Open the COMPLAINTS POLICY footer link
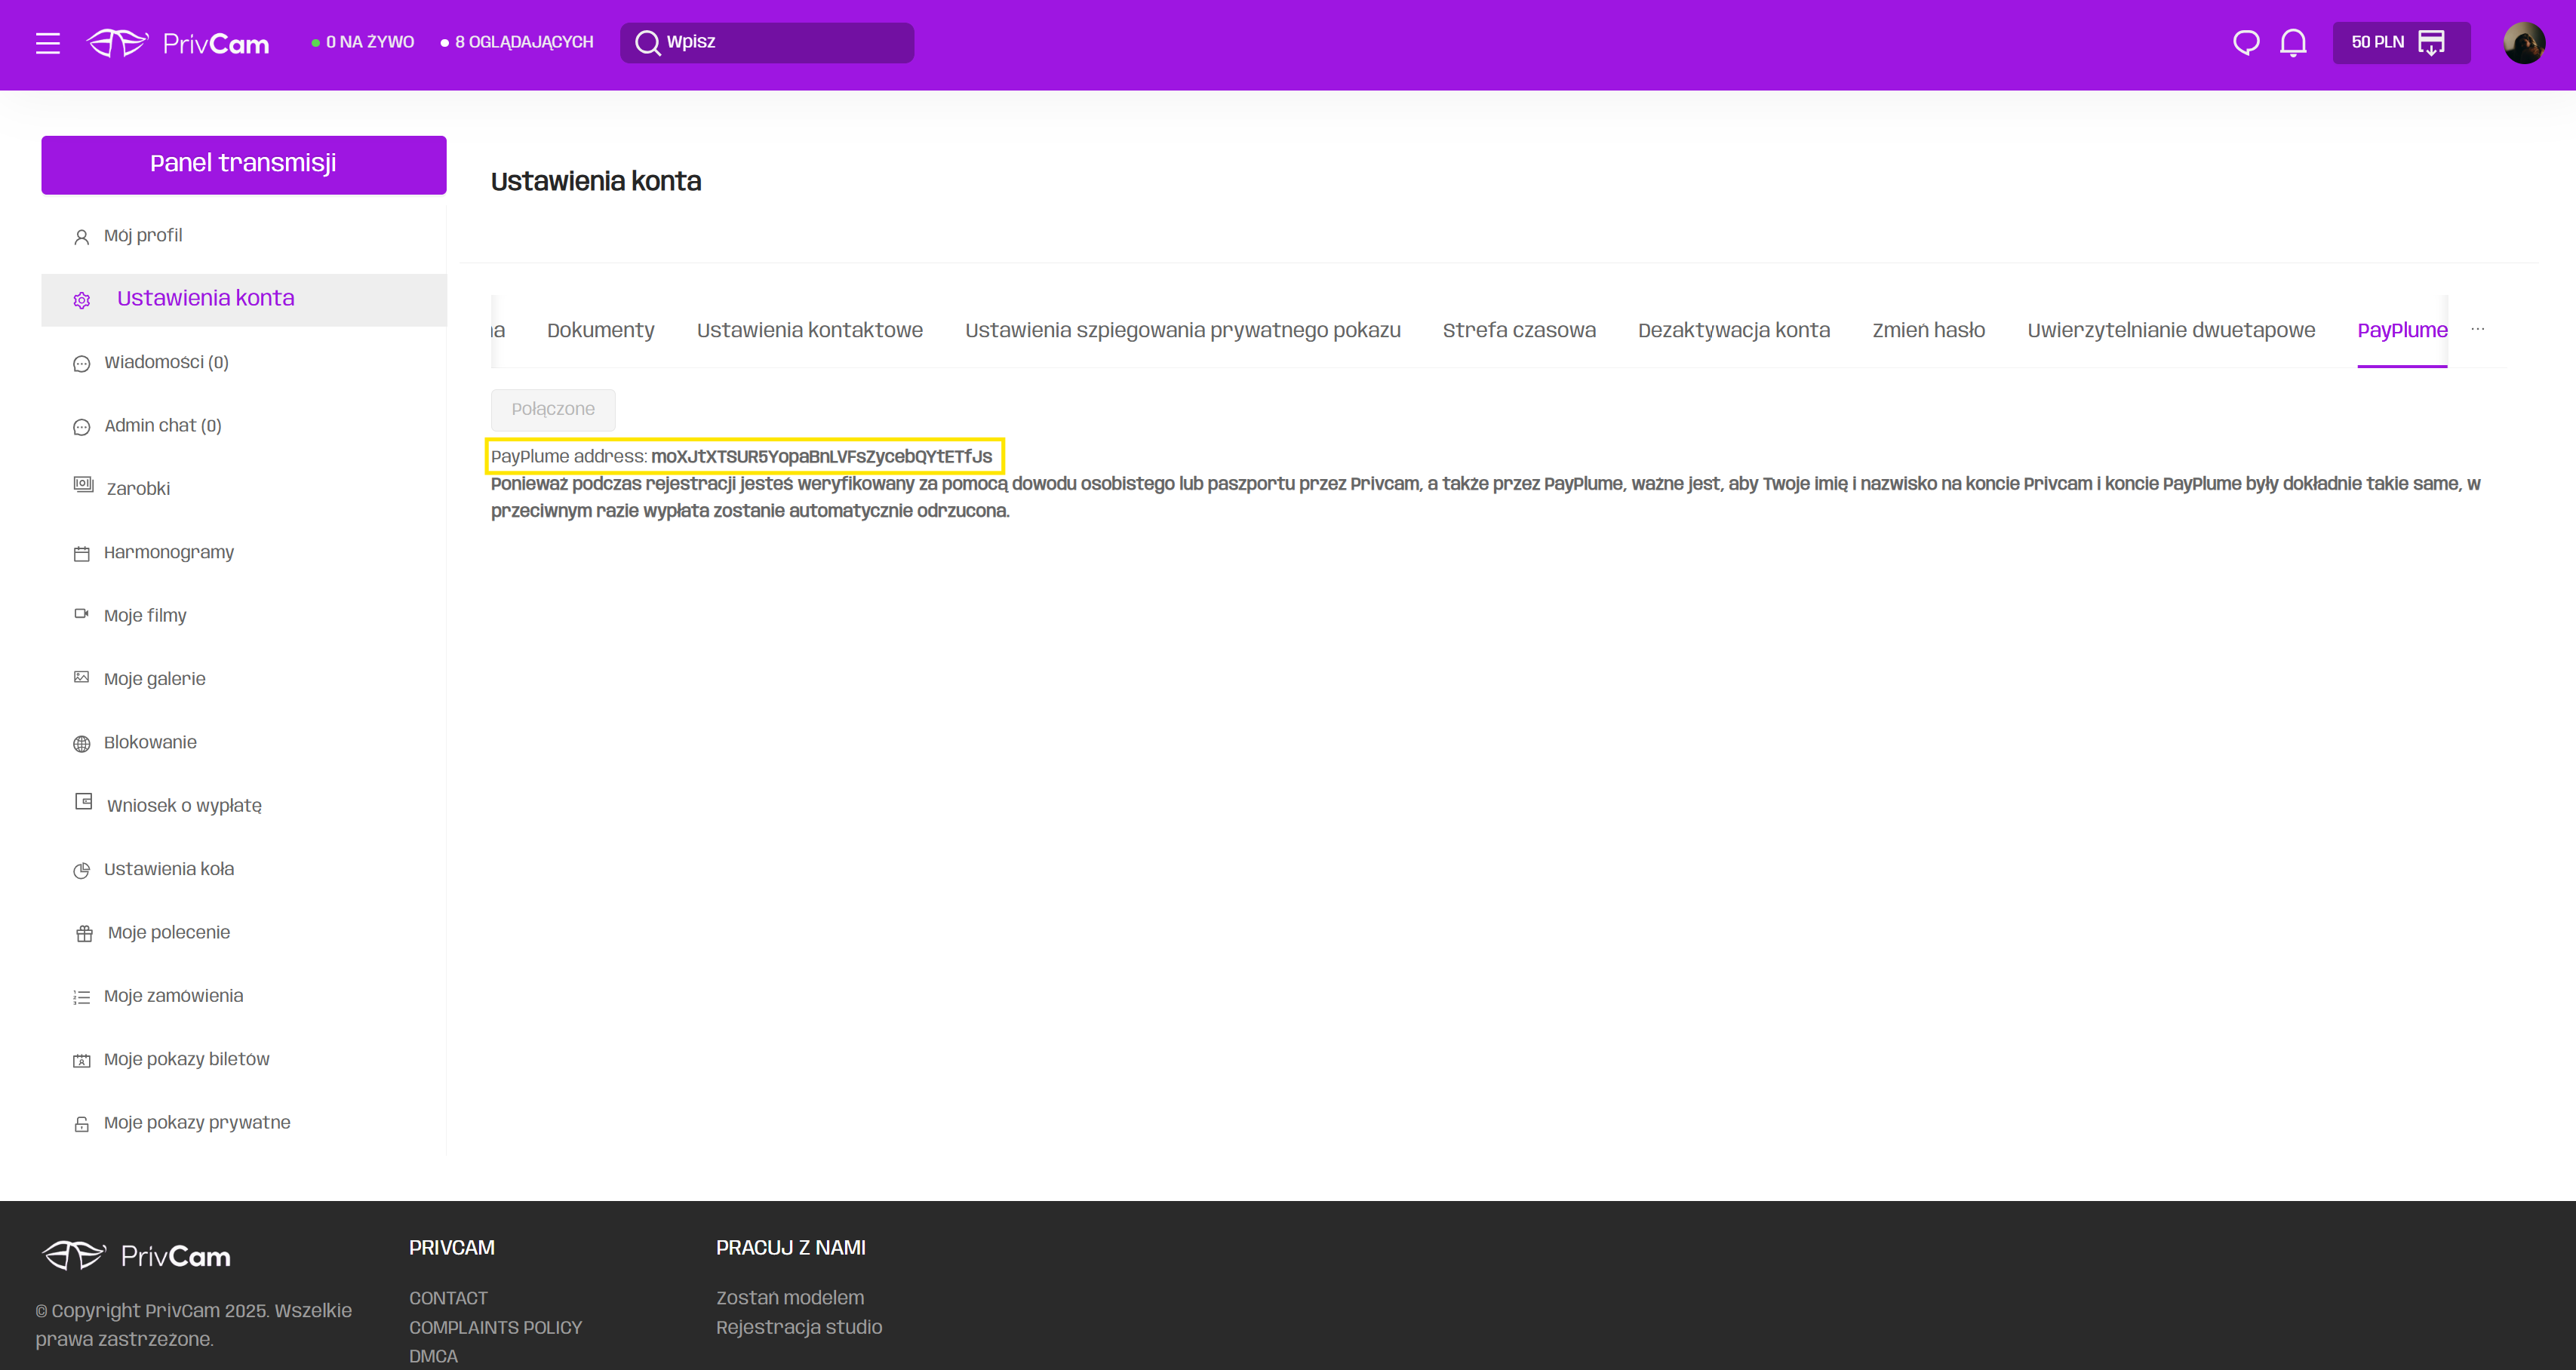 point(495,1327)
